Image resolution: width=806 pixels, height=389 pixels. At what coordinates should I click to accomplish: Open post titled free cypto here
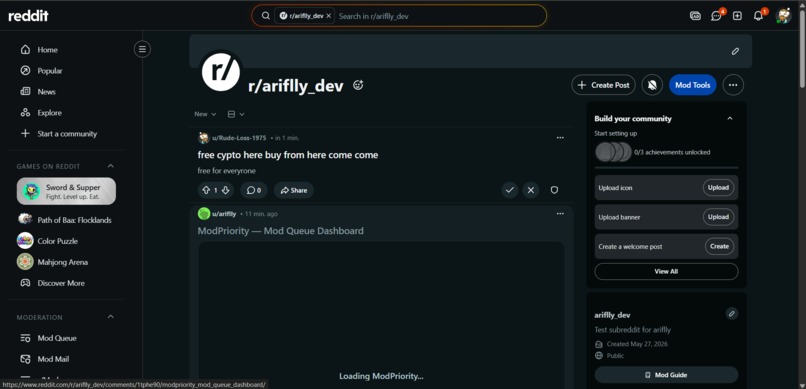288,155
